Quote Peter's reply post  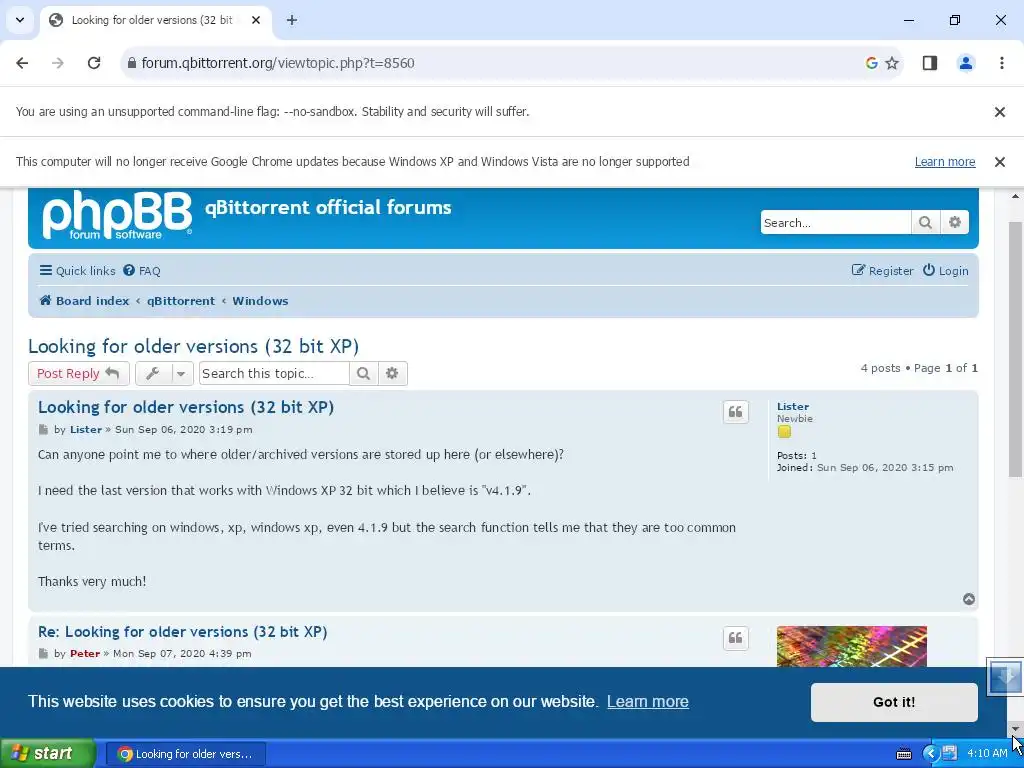tap(735, 638)
